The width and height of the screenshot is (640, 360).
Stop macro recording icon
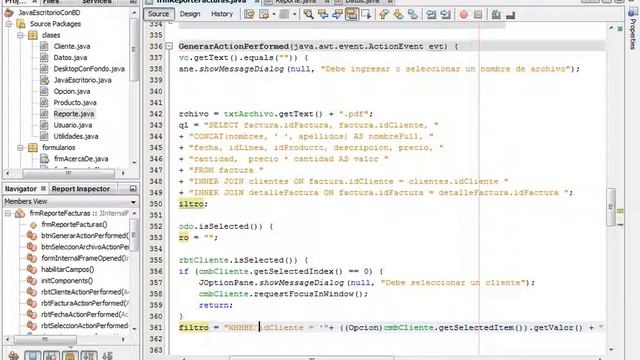coord(478,15)
